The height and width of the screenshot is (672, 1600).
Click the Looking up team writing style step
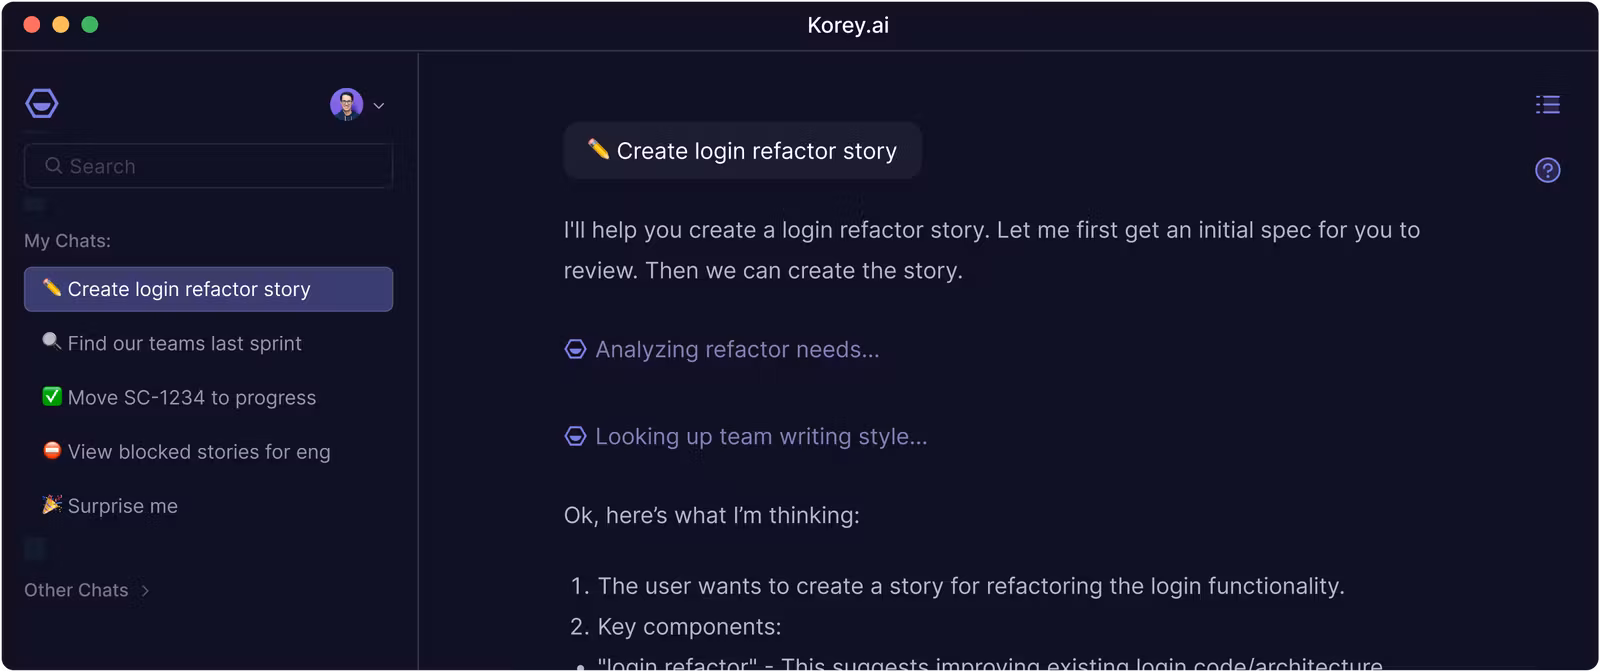(761, 436)
